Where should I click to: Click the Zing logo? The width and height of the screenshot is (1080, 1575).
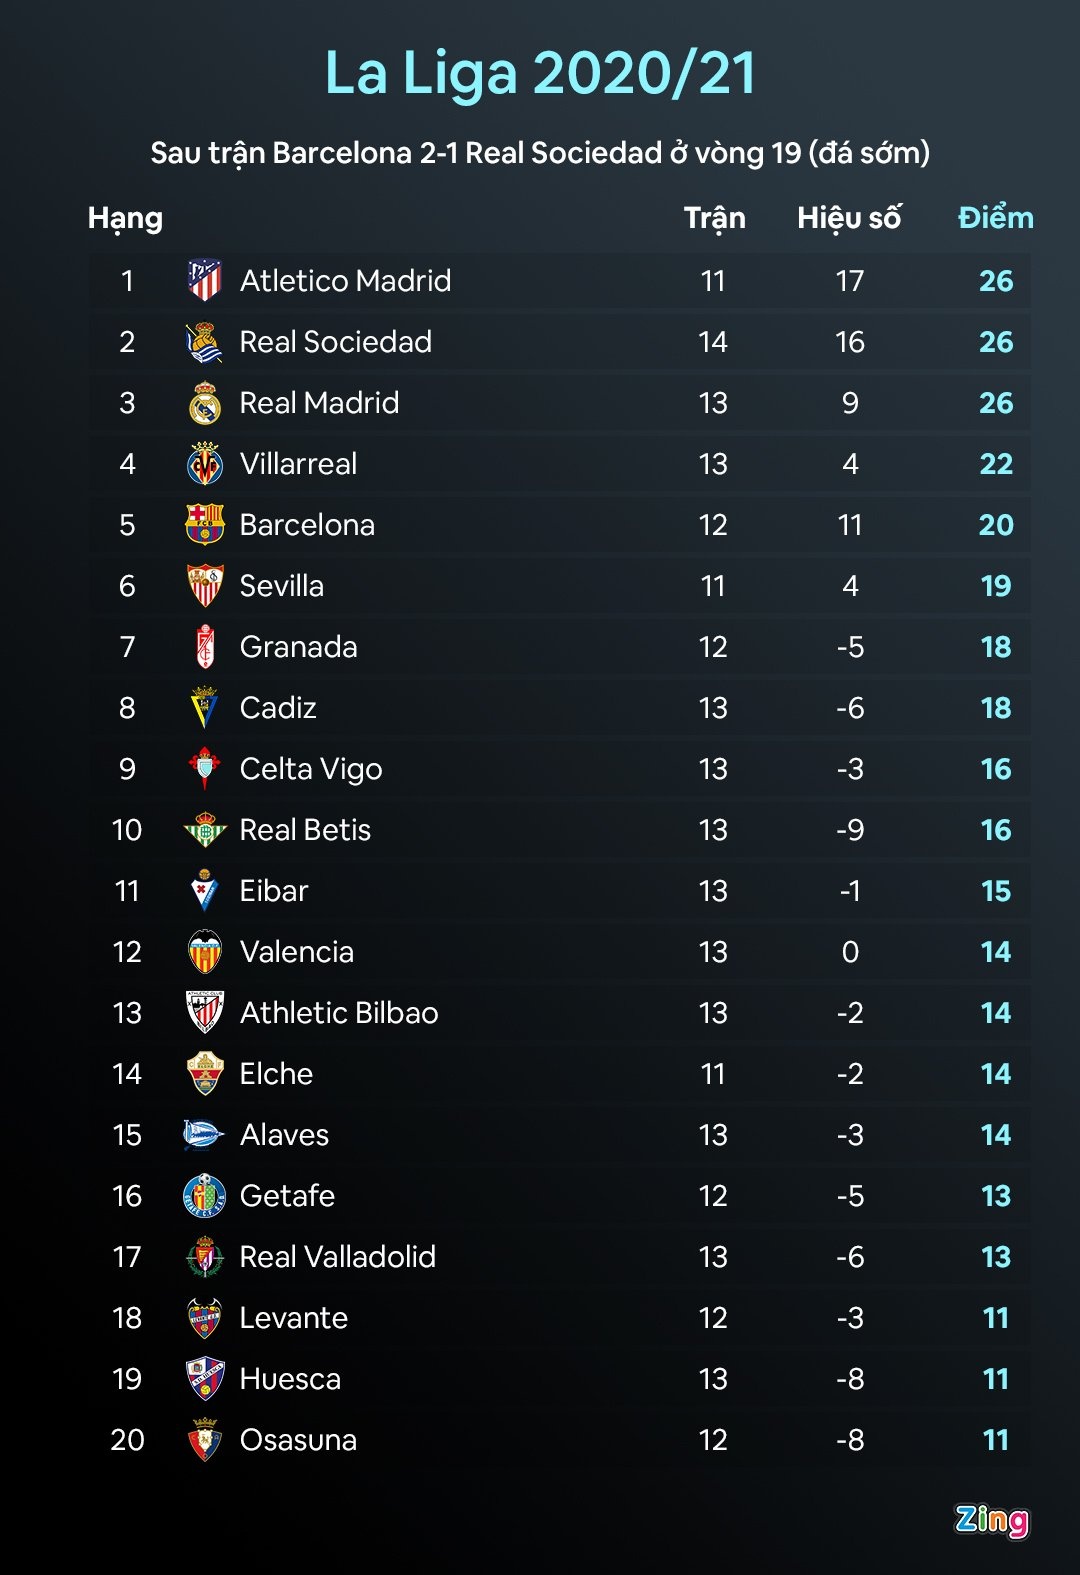pyautogui.click(x=991, y=1520)
